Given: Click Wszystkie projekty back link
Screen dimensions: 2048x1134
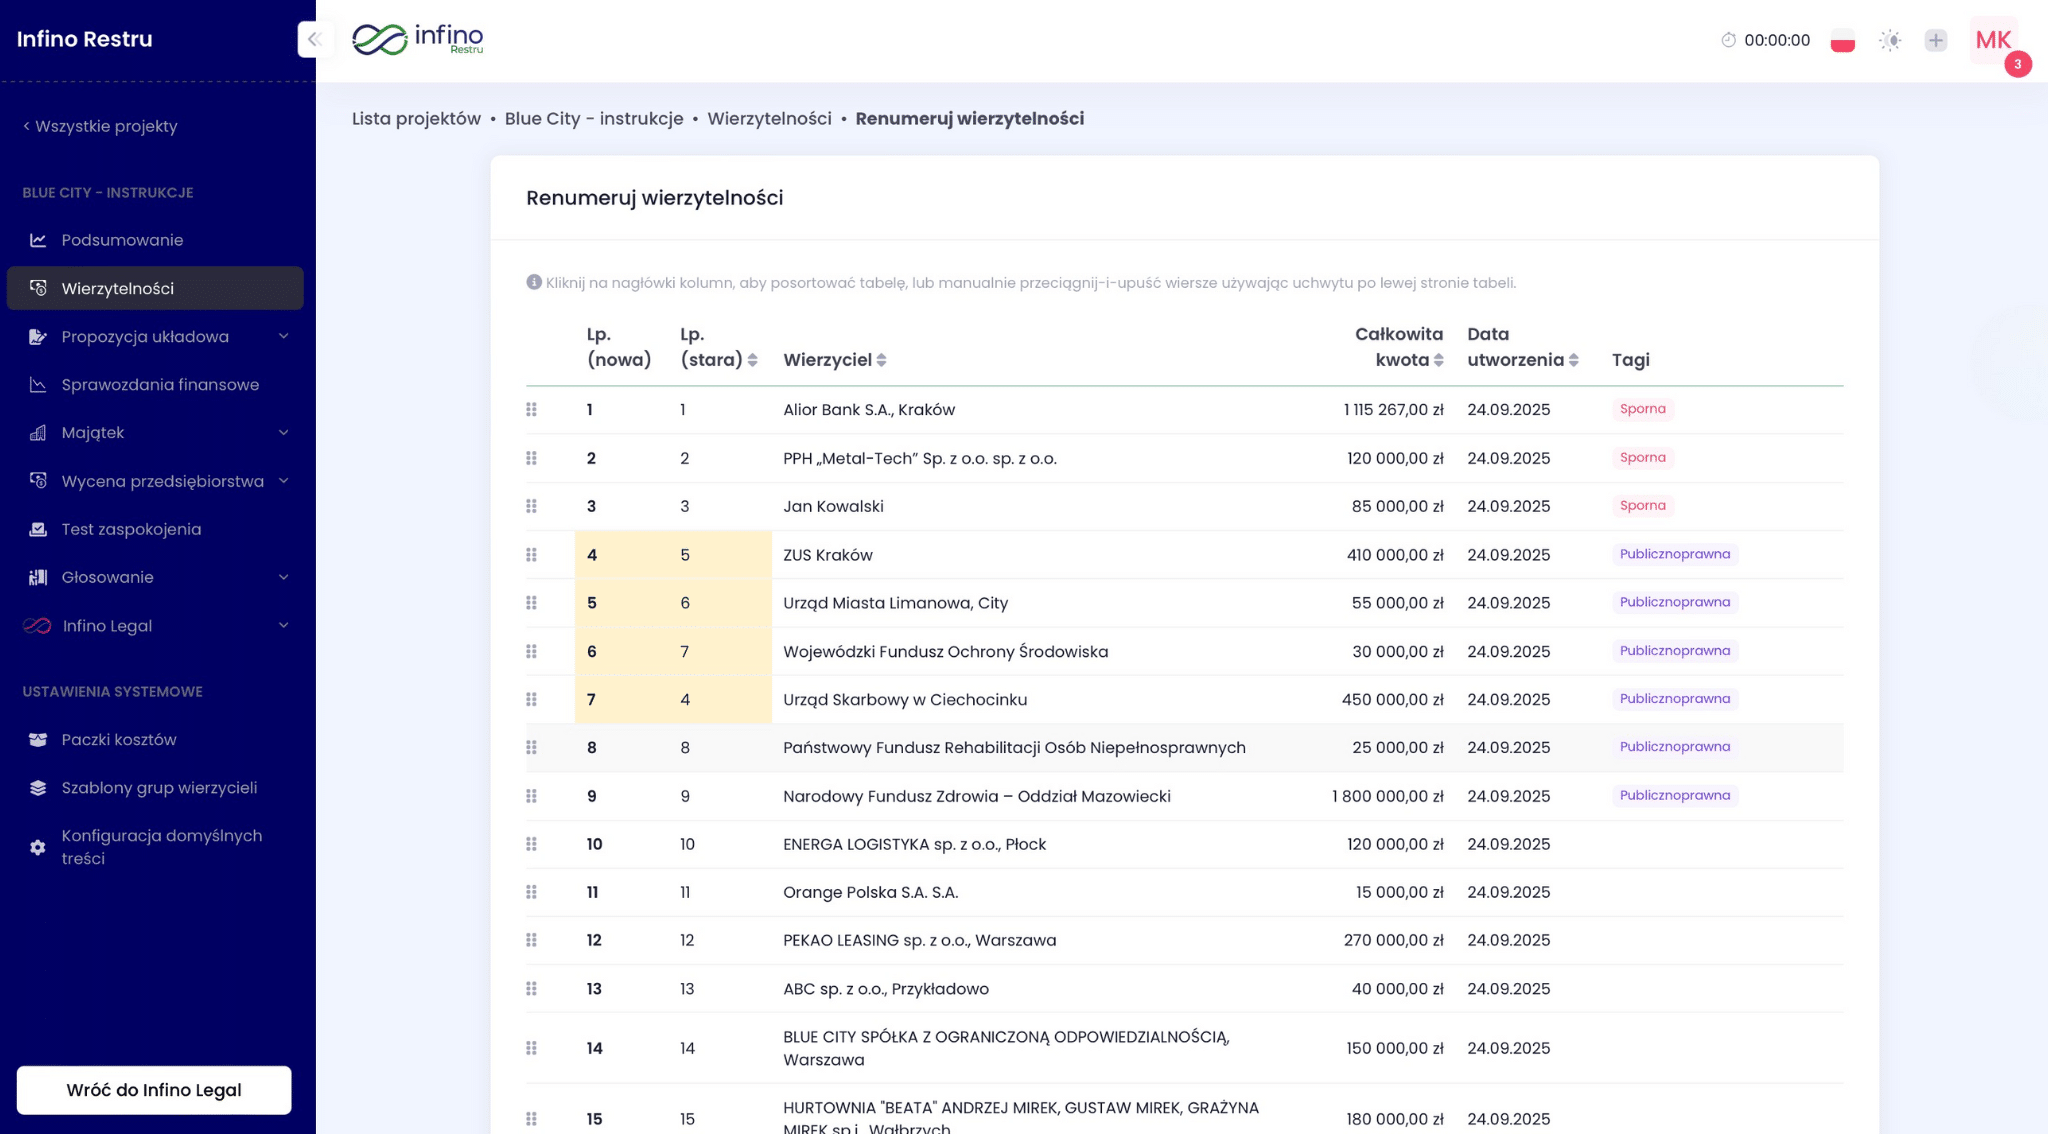Looking at the screenshot, I should tap(100, 126).
